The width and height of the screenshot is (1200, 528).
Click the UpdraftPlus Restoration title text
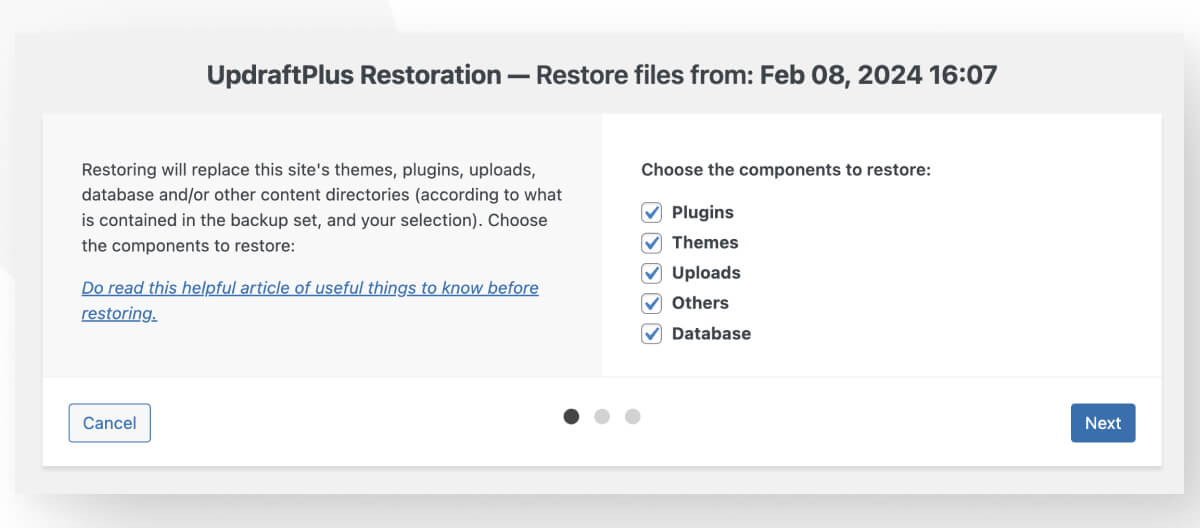[x=354, y=75]
